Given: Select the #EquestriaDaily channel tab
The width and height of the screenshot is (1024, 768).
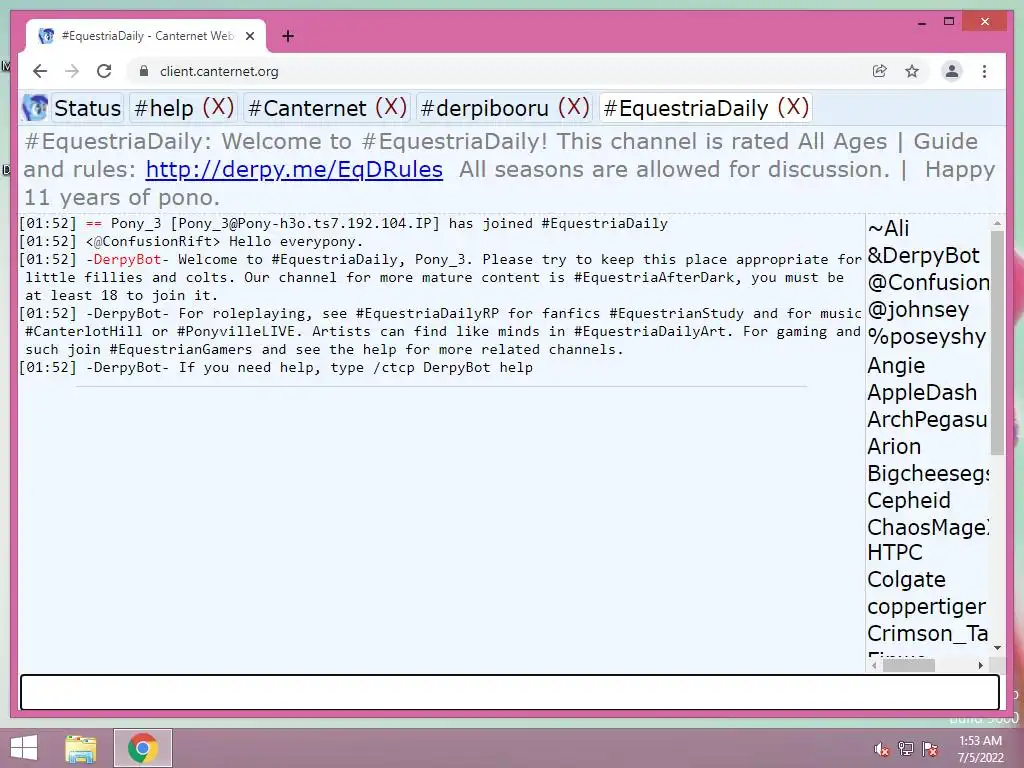Looking at the screenshot, I should [686, 108].
